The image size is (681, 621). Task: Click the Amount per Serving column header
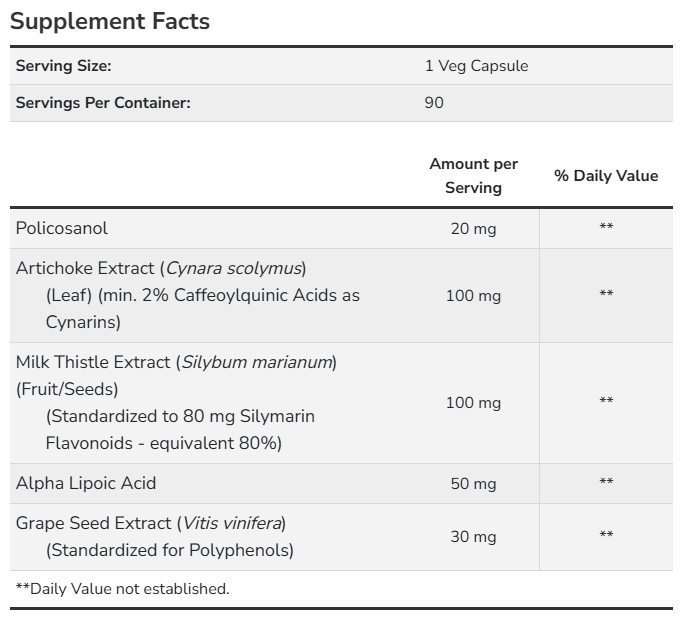pyautogui.click(x=473, y=175)
